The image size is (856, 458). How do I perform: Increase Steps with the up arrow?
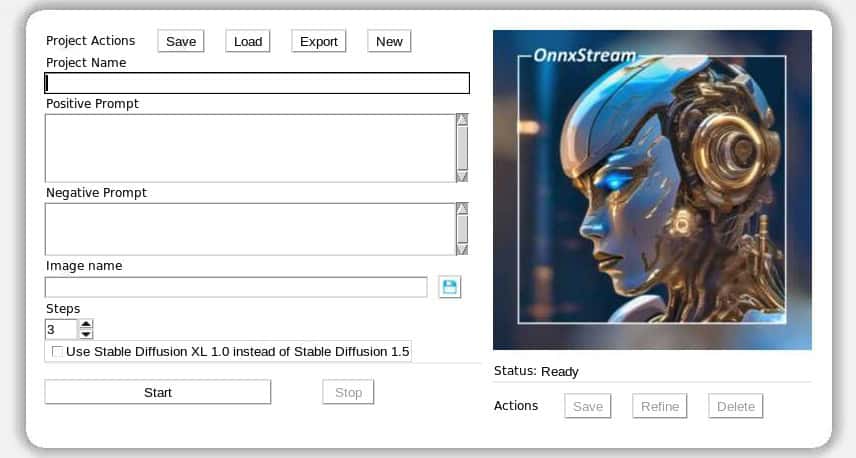point(86,324)
